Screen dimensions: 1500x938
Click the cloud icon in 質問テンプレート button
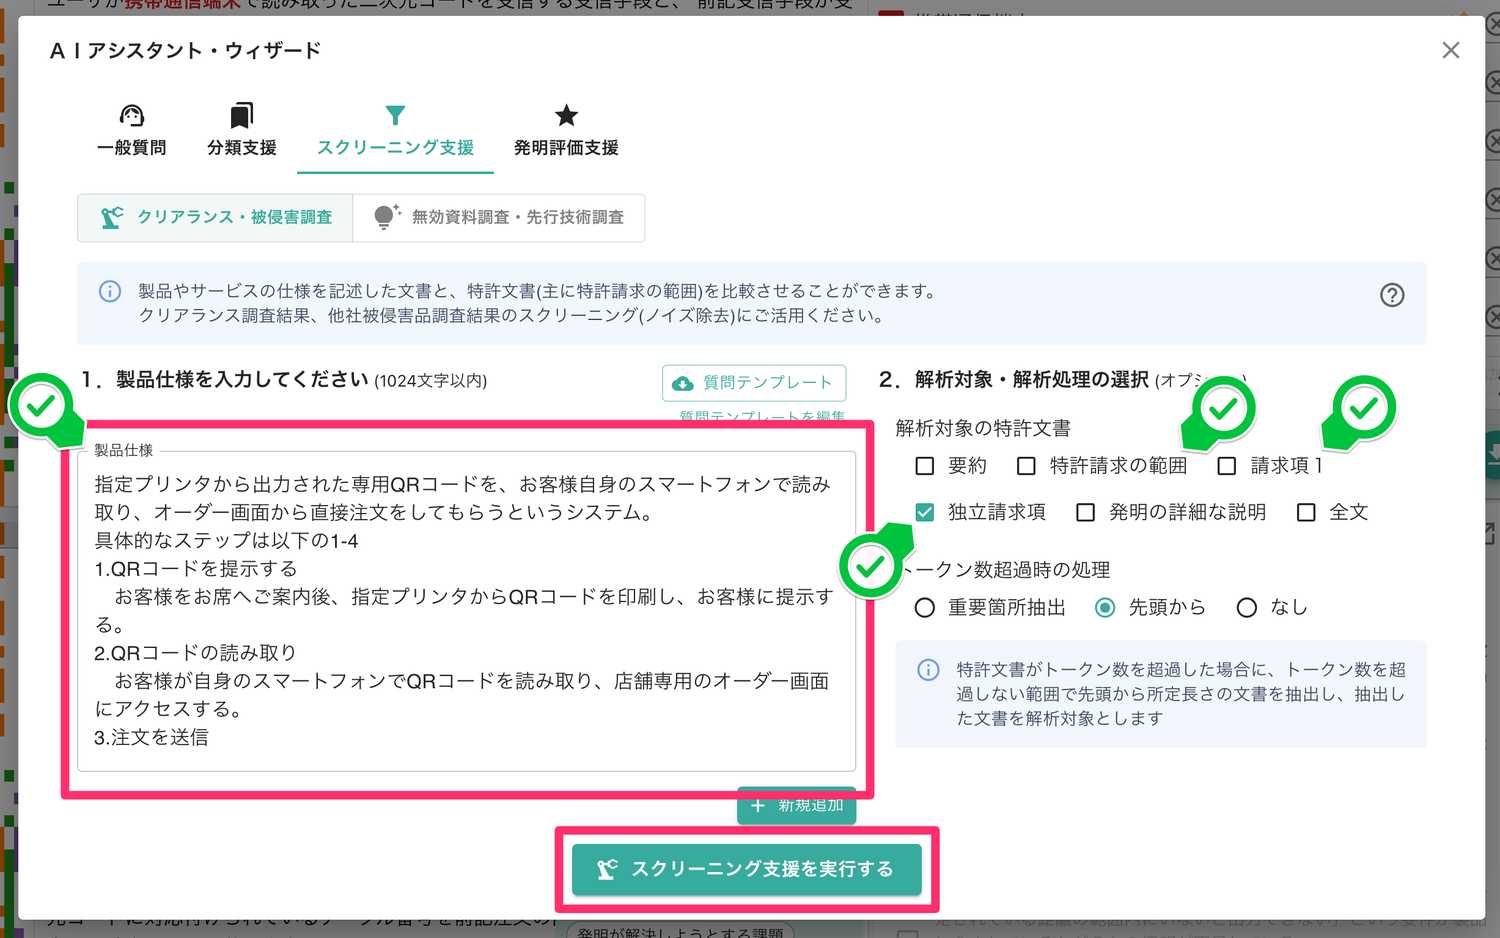[683, 383]
